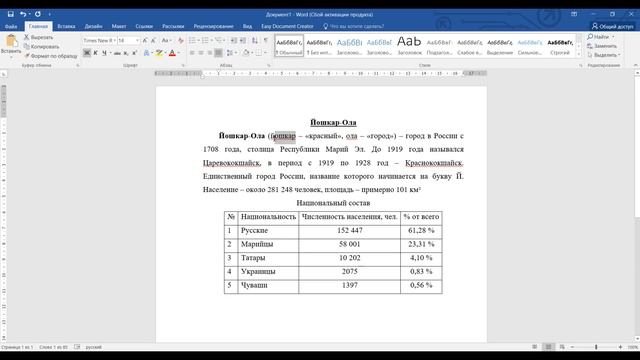The height and width of the screenshot is (360, 640).
Task: Toggle underline Ч formatting
Action: click(x=104, y=53)
